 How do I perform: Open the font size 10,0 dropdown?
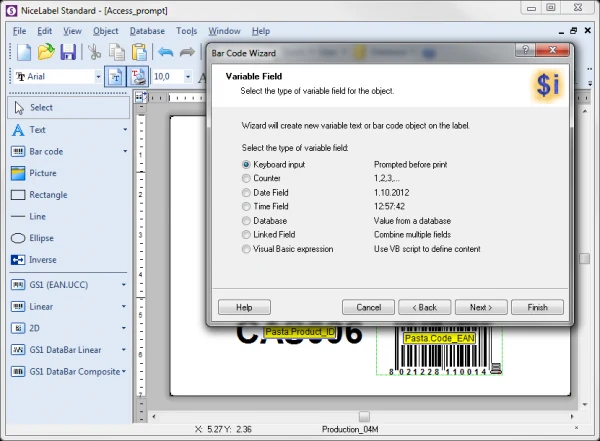(188, 77)
